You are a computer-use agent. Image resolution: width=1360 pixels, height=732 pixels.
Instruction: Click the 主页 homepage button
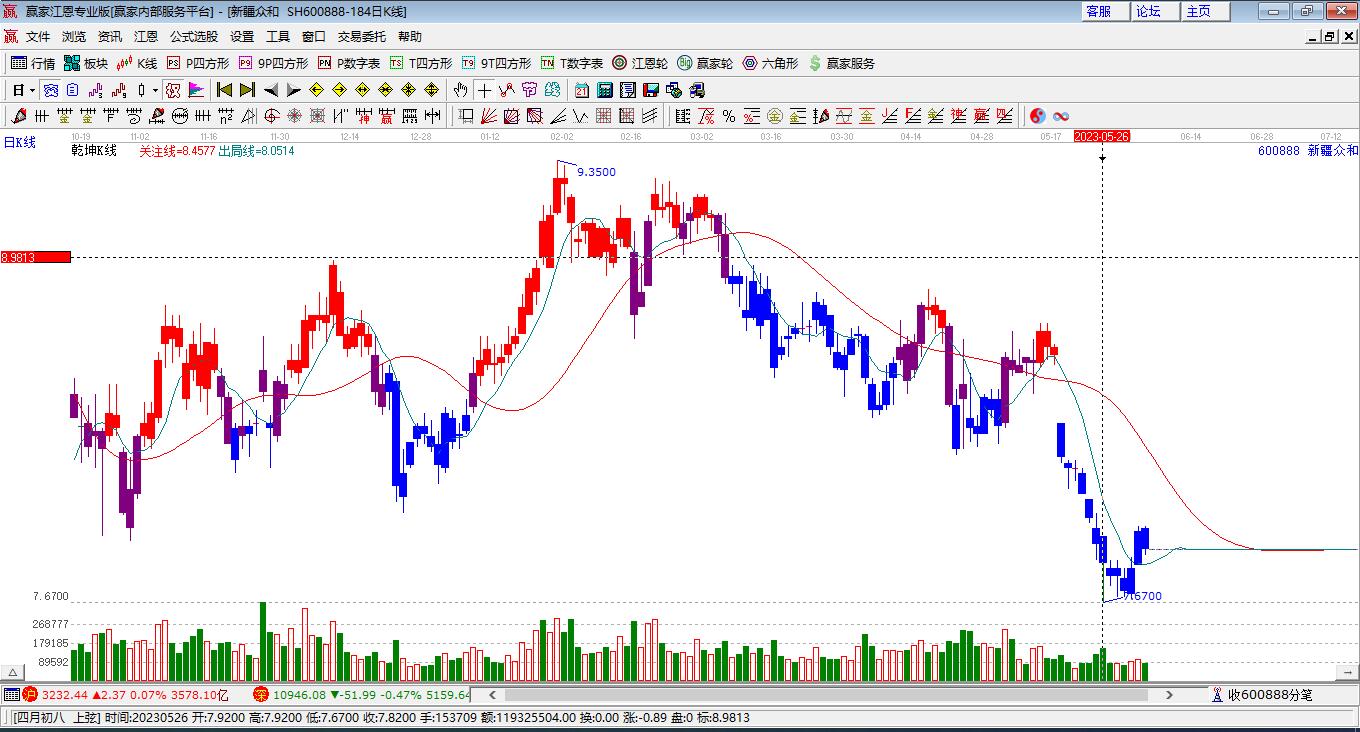coord(1206,11)
